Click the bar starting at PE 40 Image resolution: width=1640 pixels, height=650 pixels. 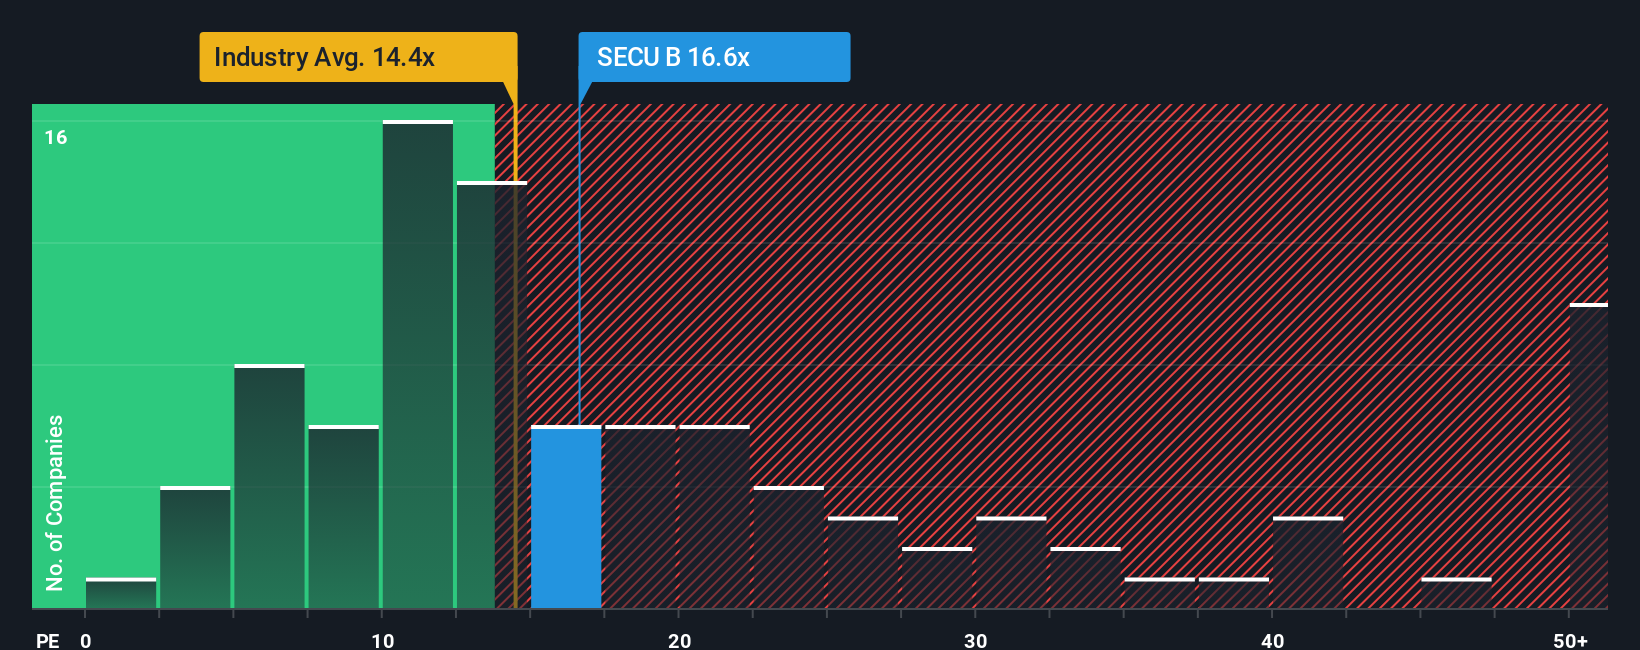coord(1308,563)
